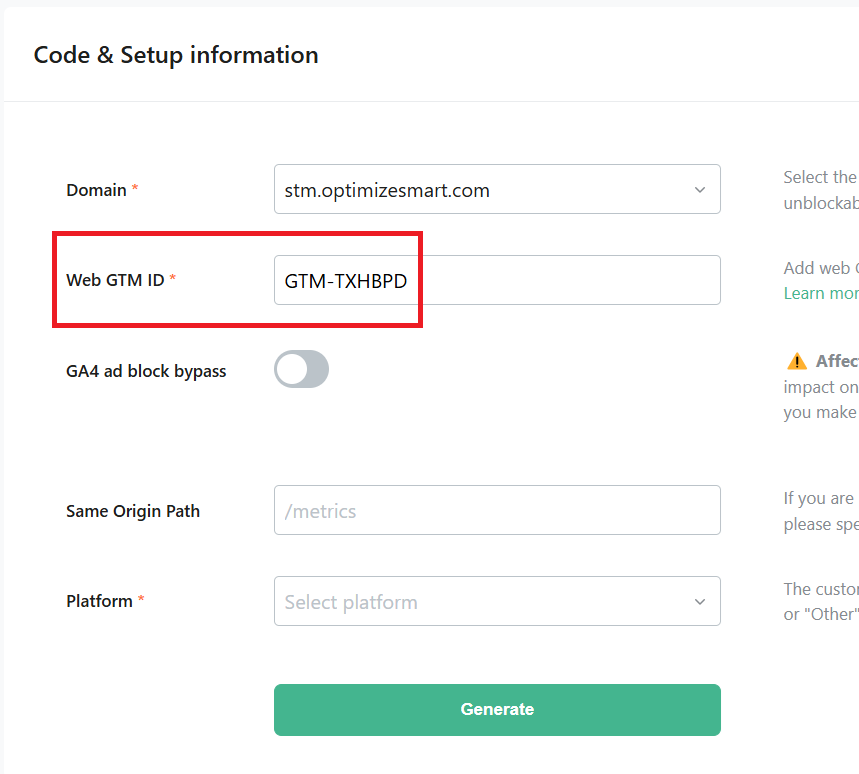The width and height of the screenshot is (859, 774).
Task: Click the Domain field label
Action: pyautogui.click(x=96, y=190)
